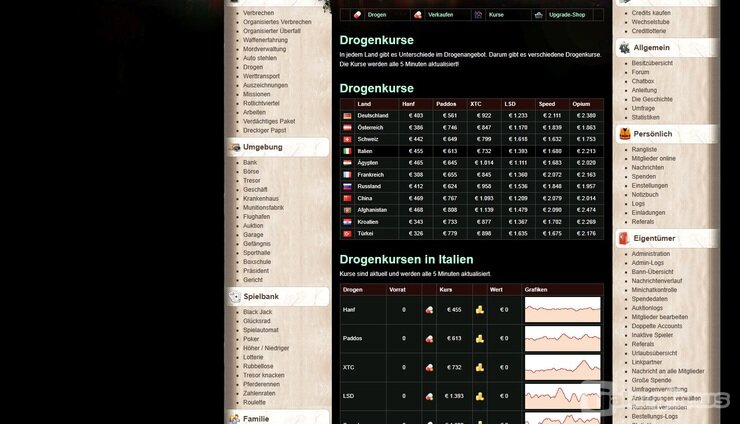Click the pill icon in Paddos row
740x424 pixels.
click(429, 339)
